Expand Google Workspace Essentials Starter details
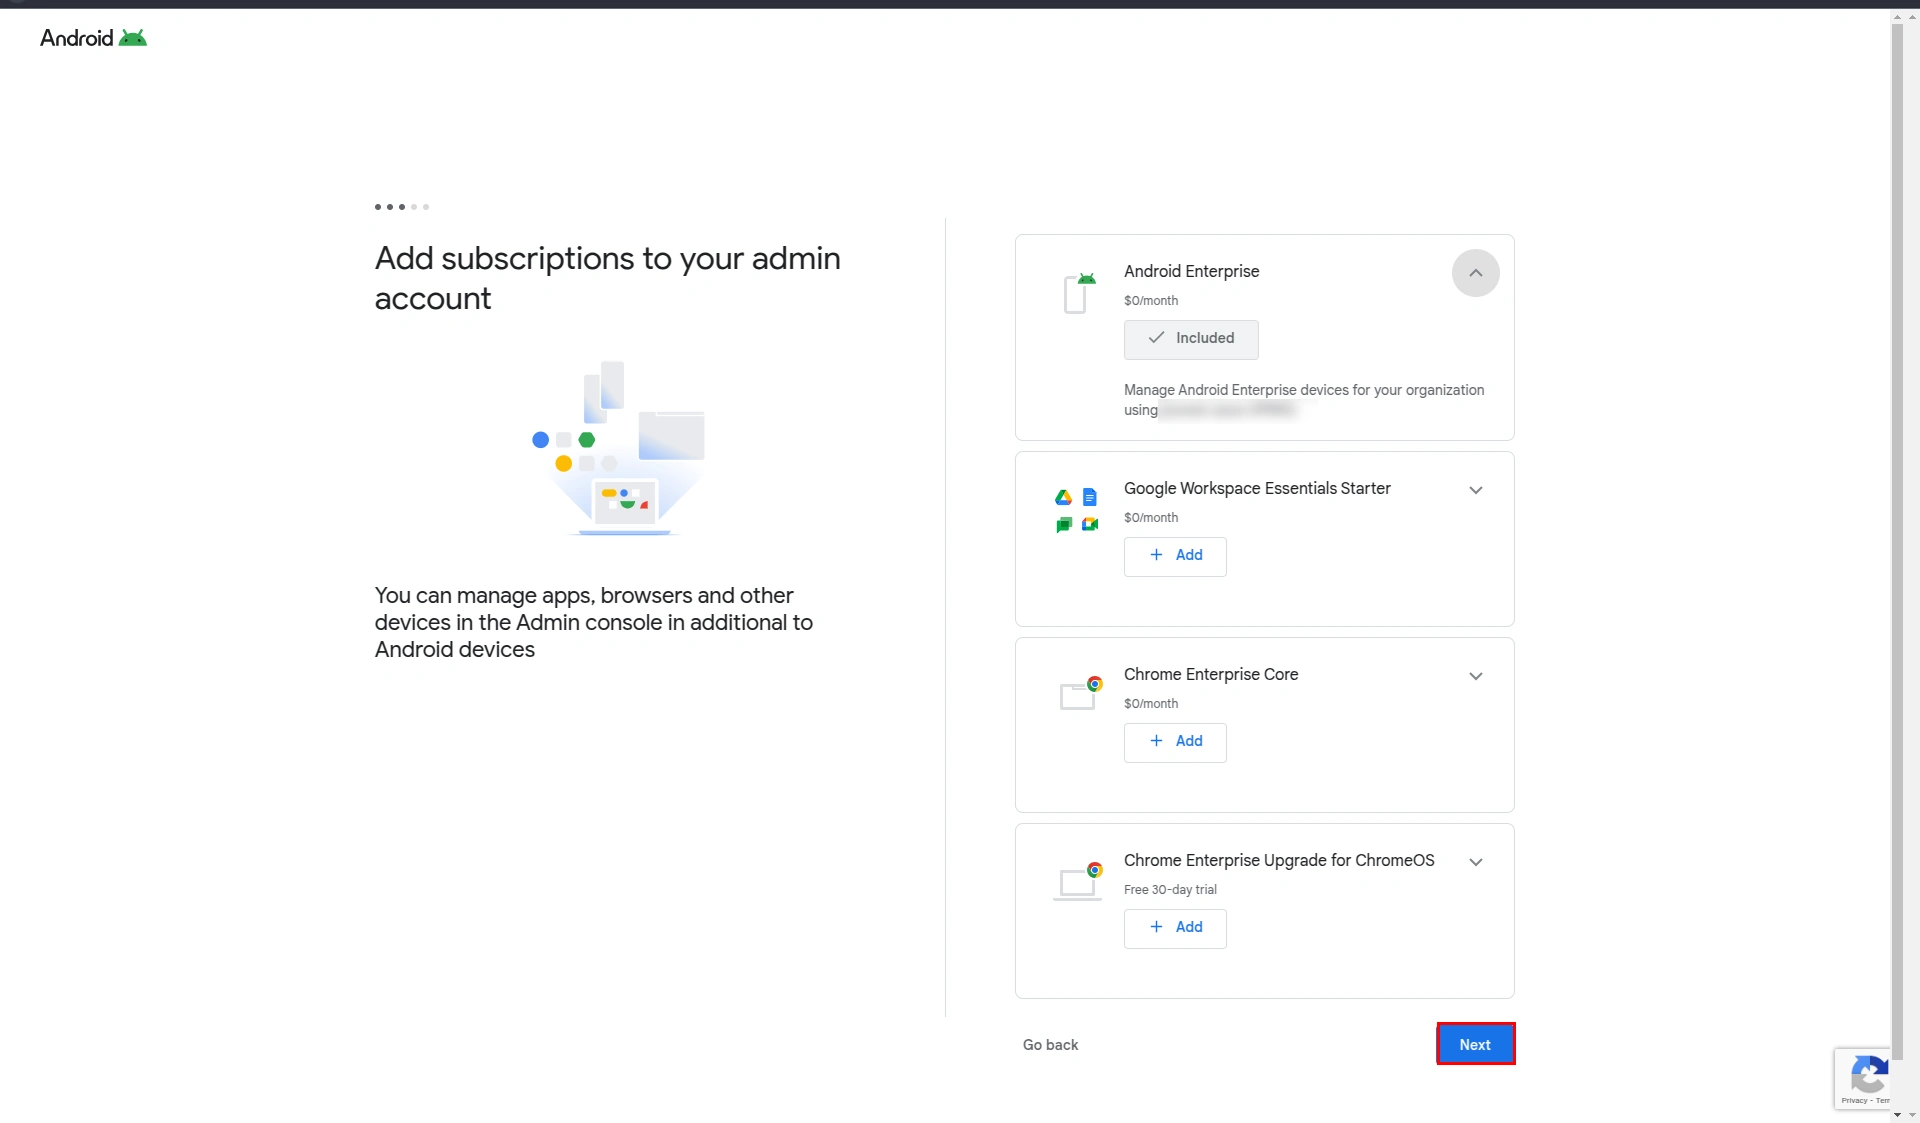 click(x=1476, y=490)
